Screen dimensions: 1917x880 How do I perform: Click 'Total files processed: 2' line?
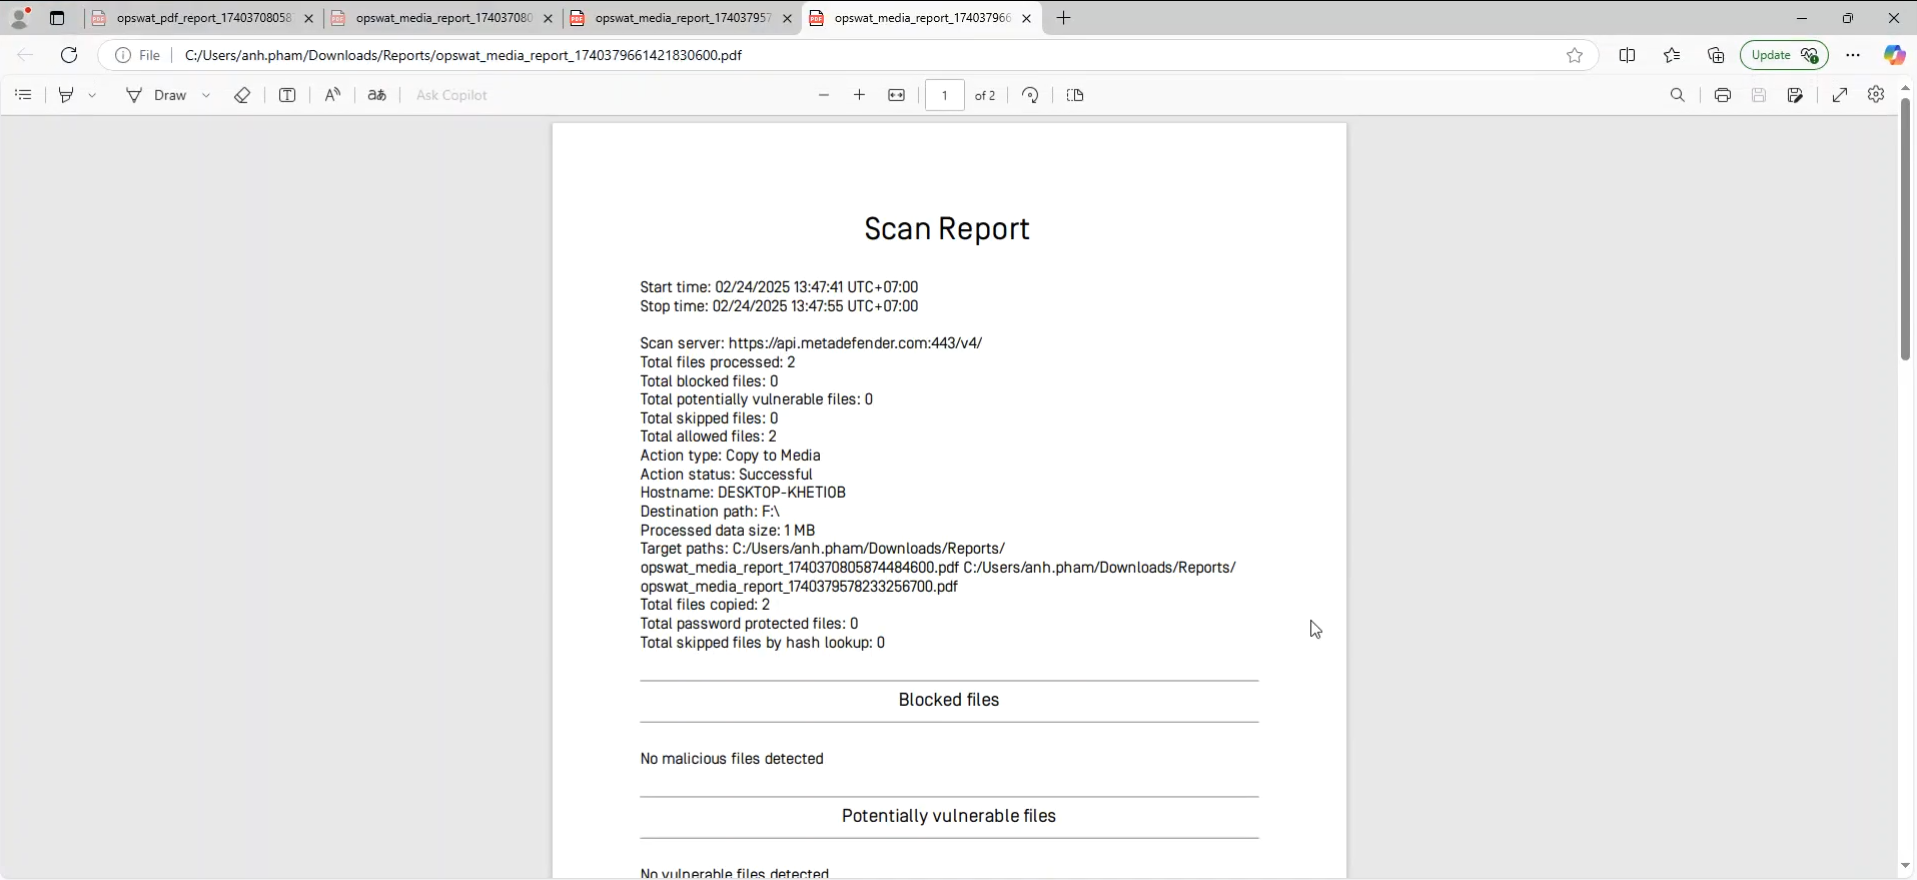(x=718, y=362)
